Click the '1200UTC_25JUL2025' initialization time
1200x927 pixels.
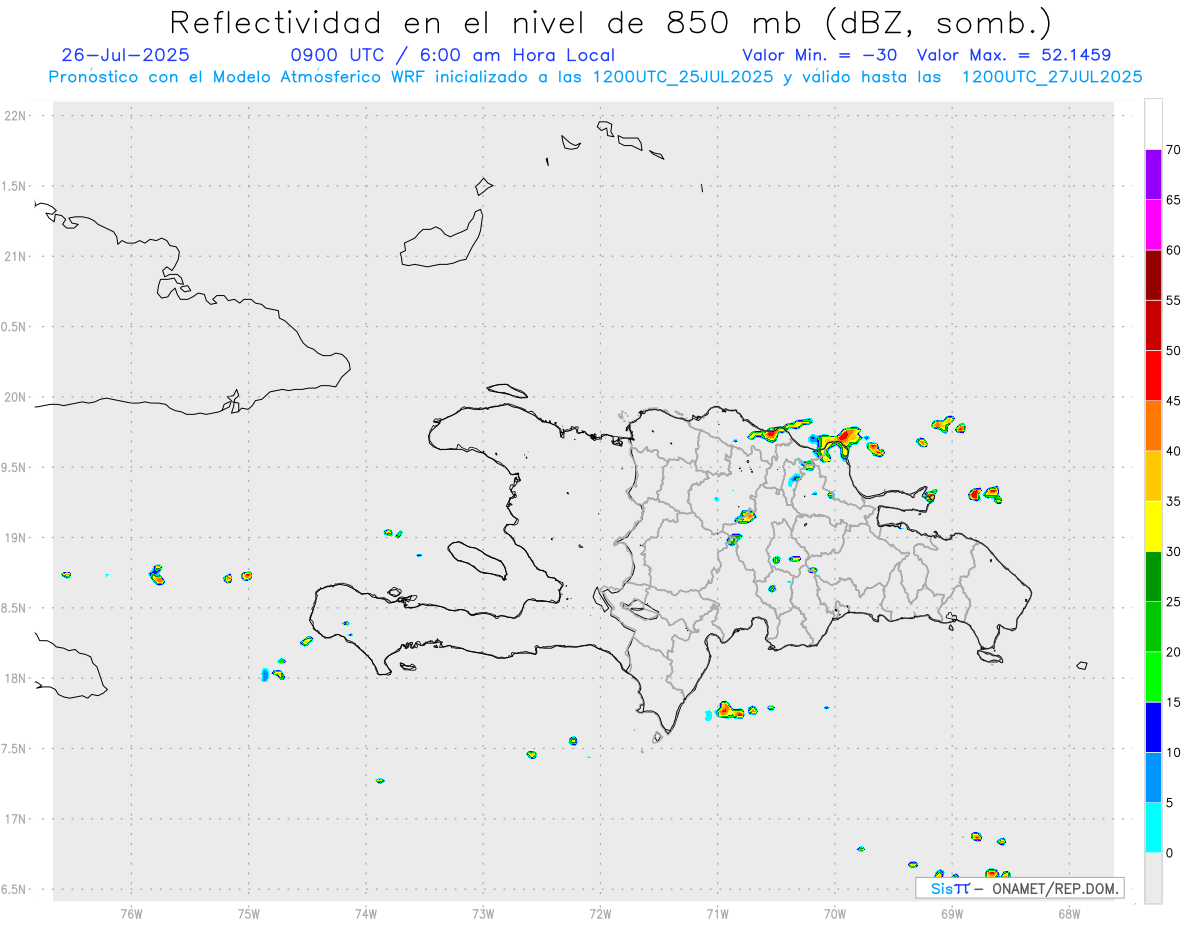click(x=683, y=77)
